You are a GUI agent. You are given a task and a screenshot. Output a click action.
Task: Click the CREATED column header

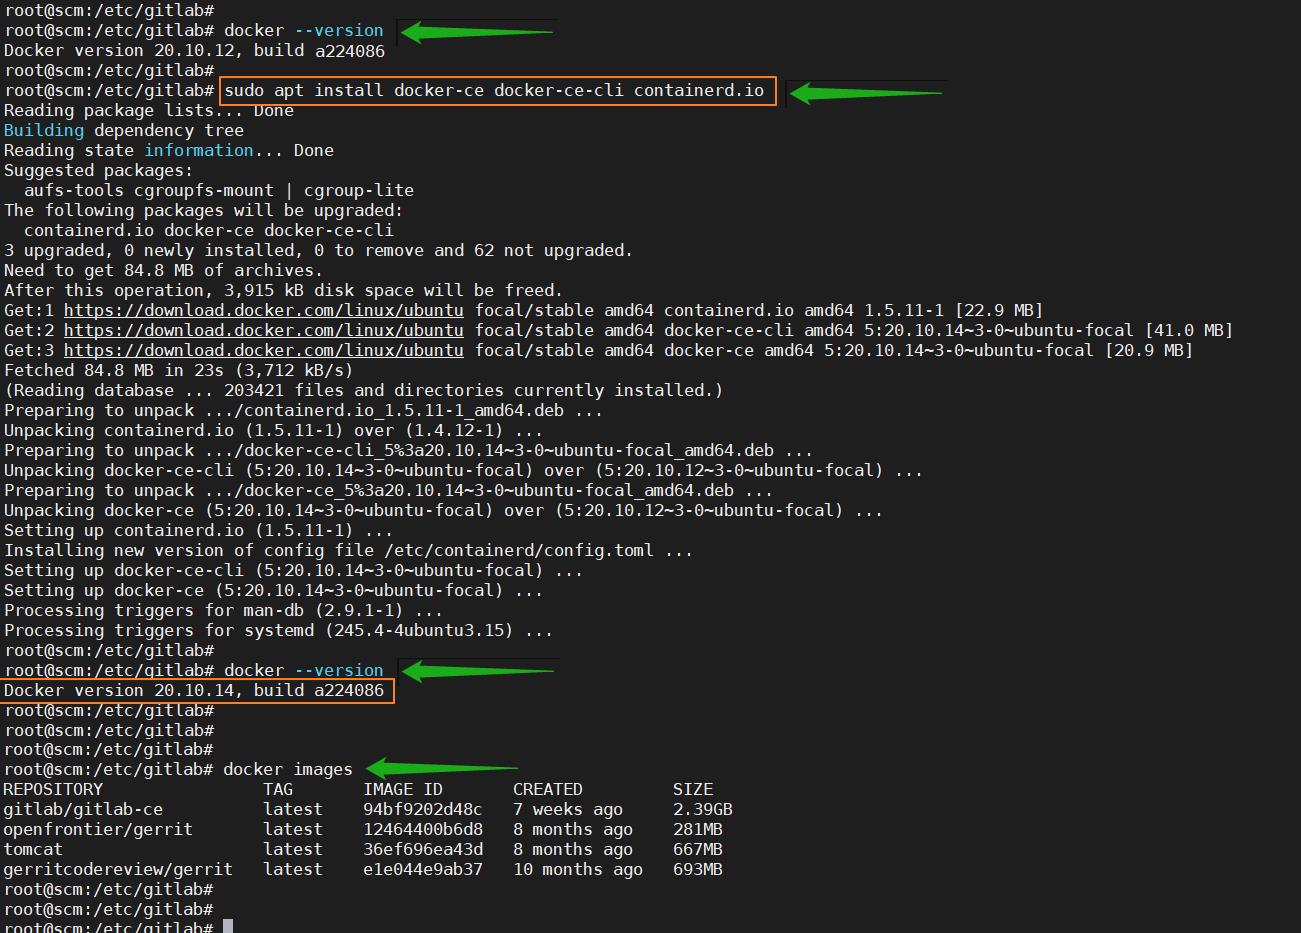tap(548, 789)
